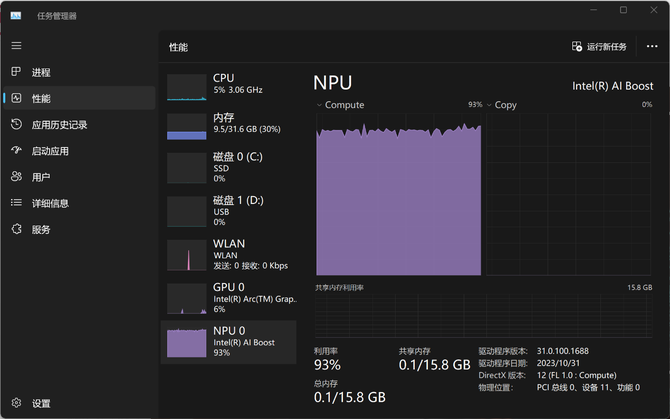This screenshot has height=419, width=670.
Task: Open the hamburger navigation menu
Action: [x=16, y=46]
